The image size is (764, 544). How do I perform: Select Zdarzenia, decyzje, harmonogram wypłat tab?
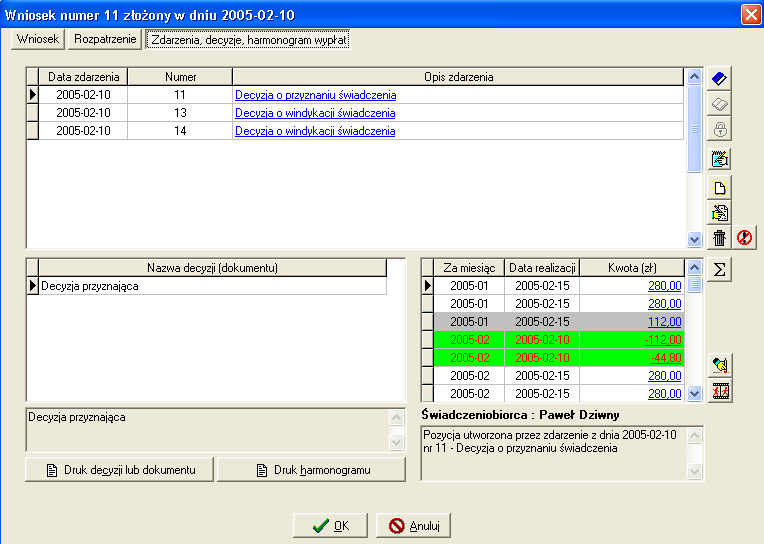248,39
